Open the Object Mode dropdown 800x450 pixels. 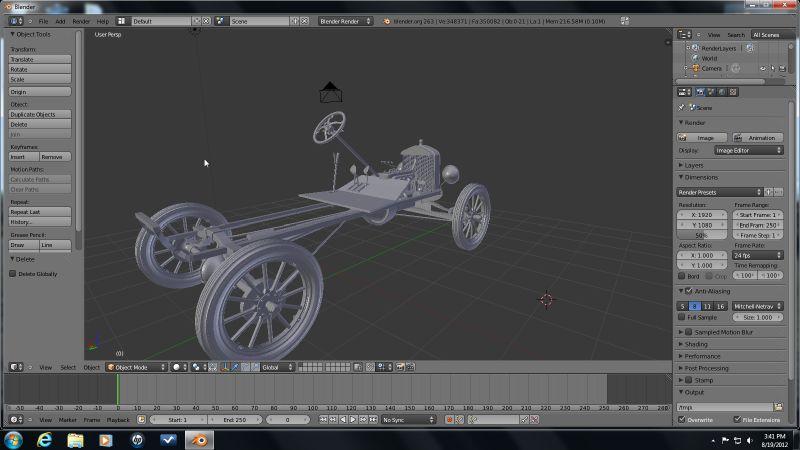136,367
